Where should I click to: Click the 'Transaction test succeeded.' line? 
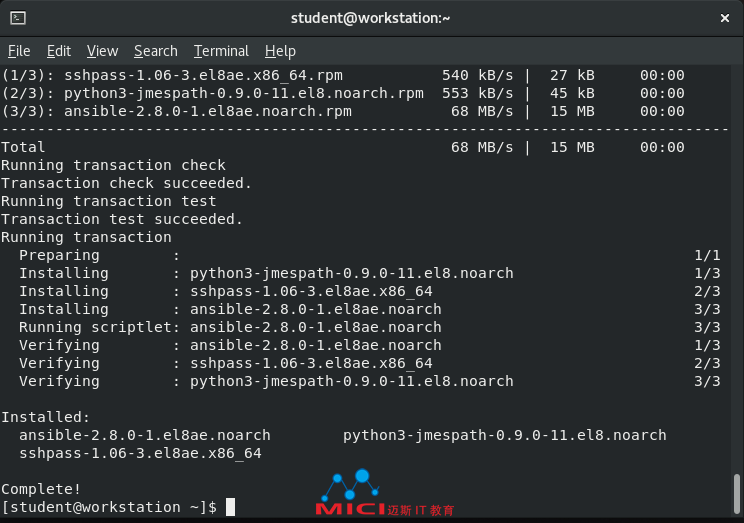[x=122, y=219]
